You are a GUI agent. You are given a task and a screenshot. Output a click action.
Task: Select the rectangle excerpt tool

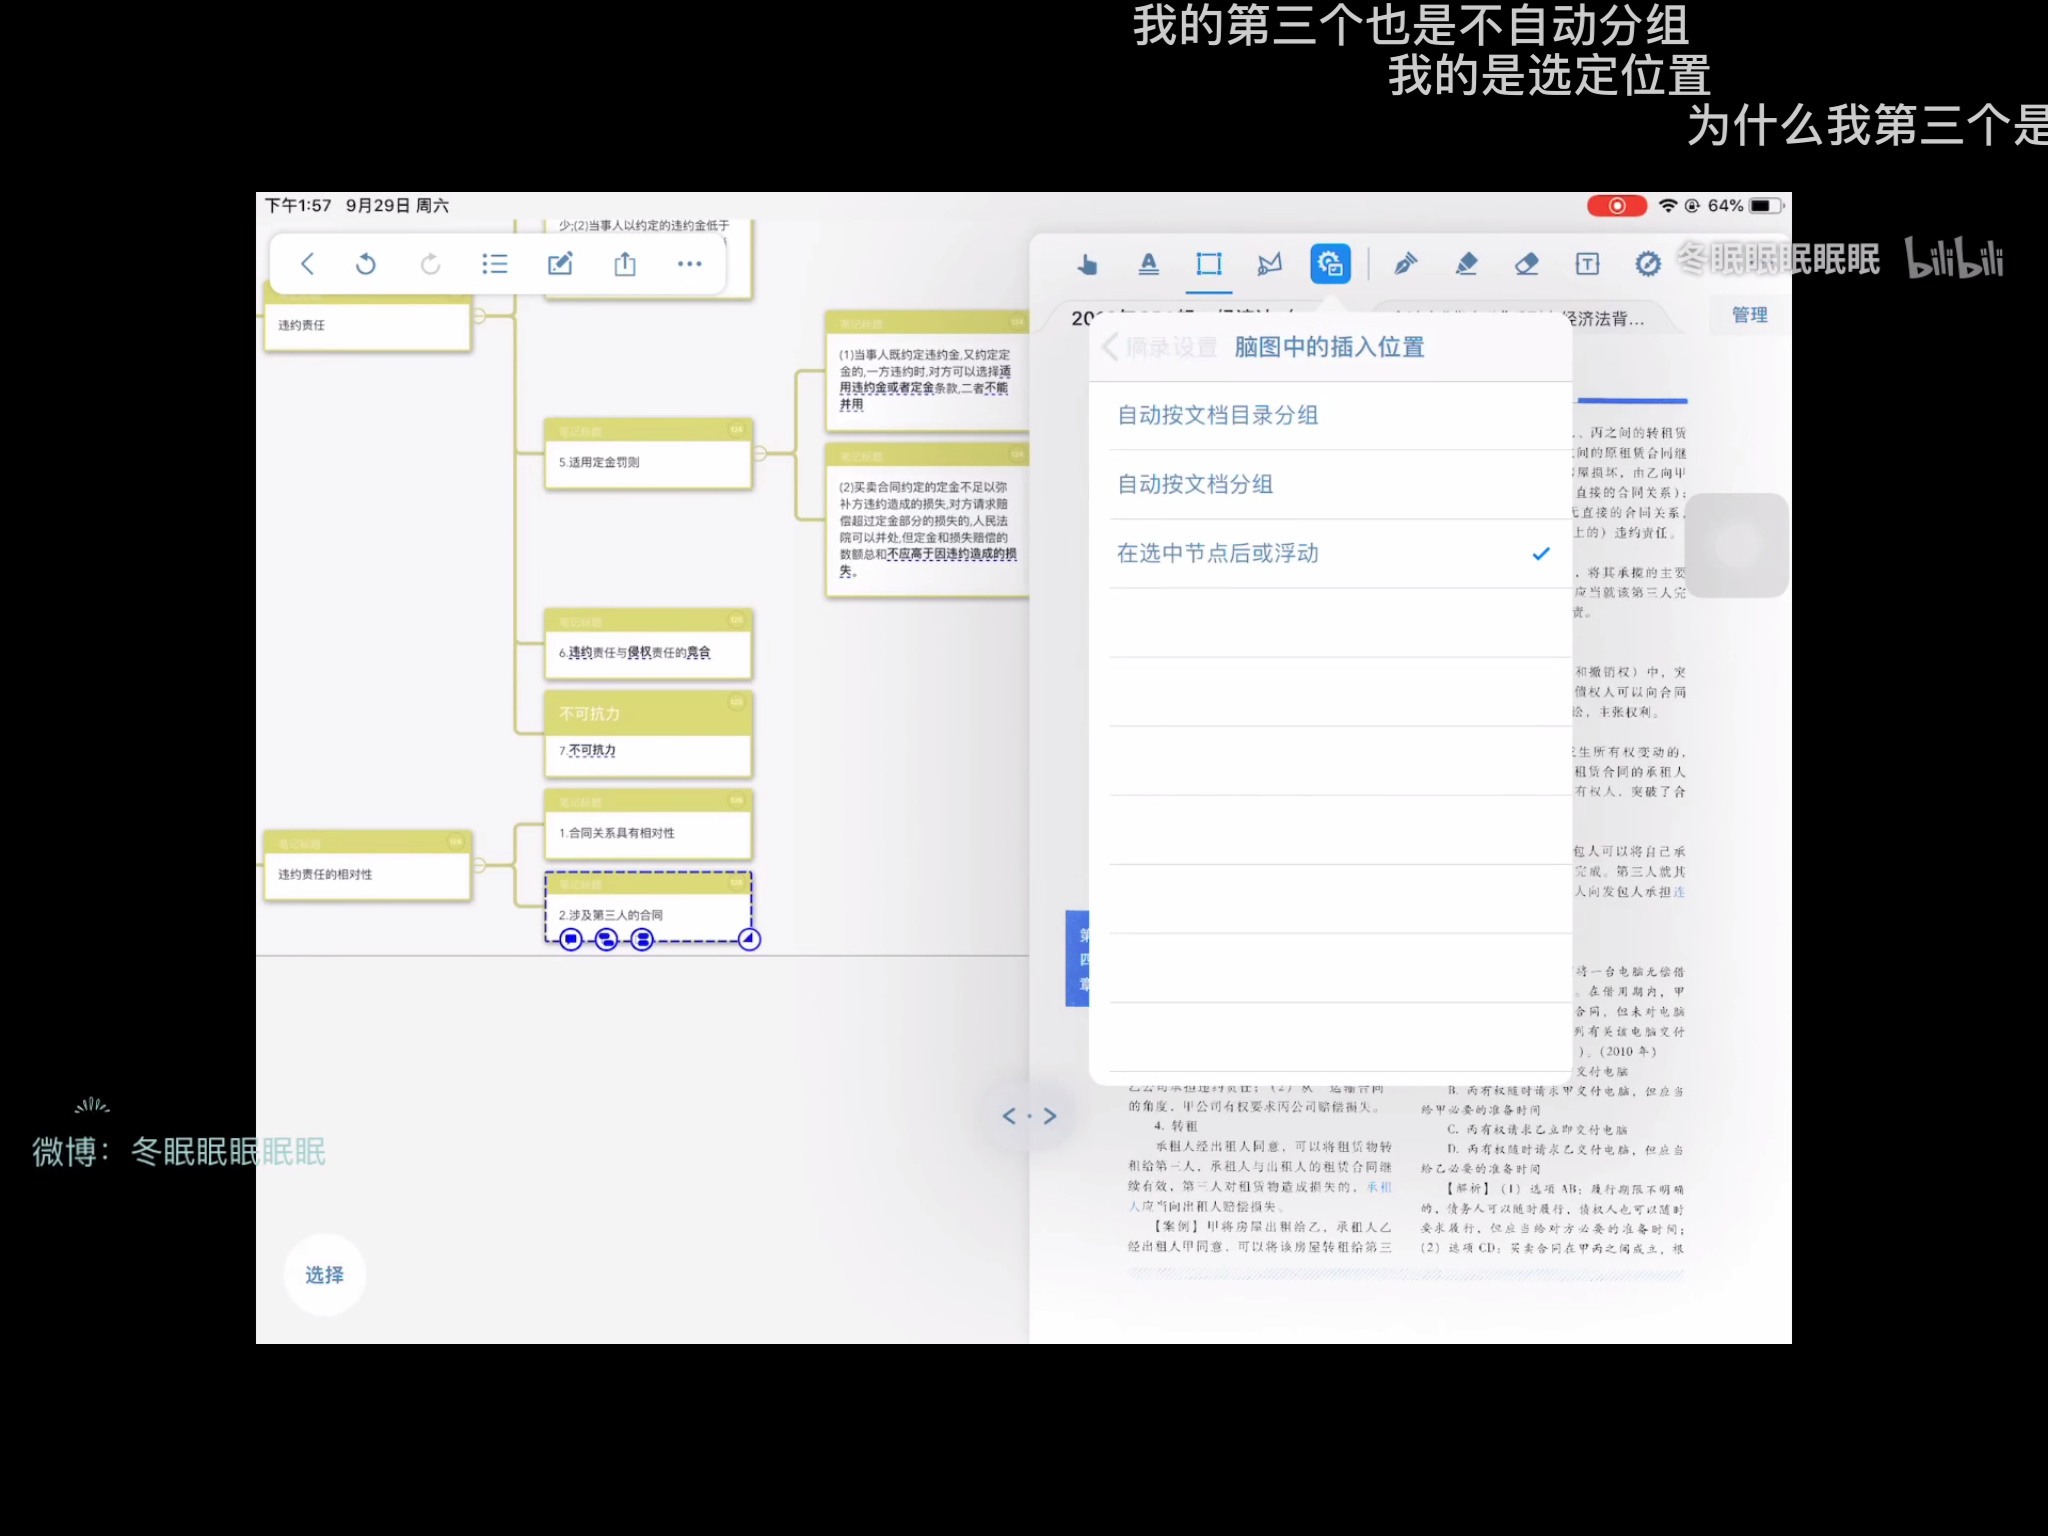[1209, 264]
